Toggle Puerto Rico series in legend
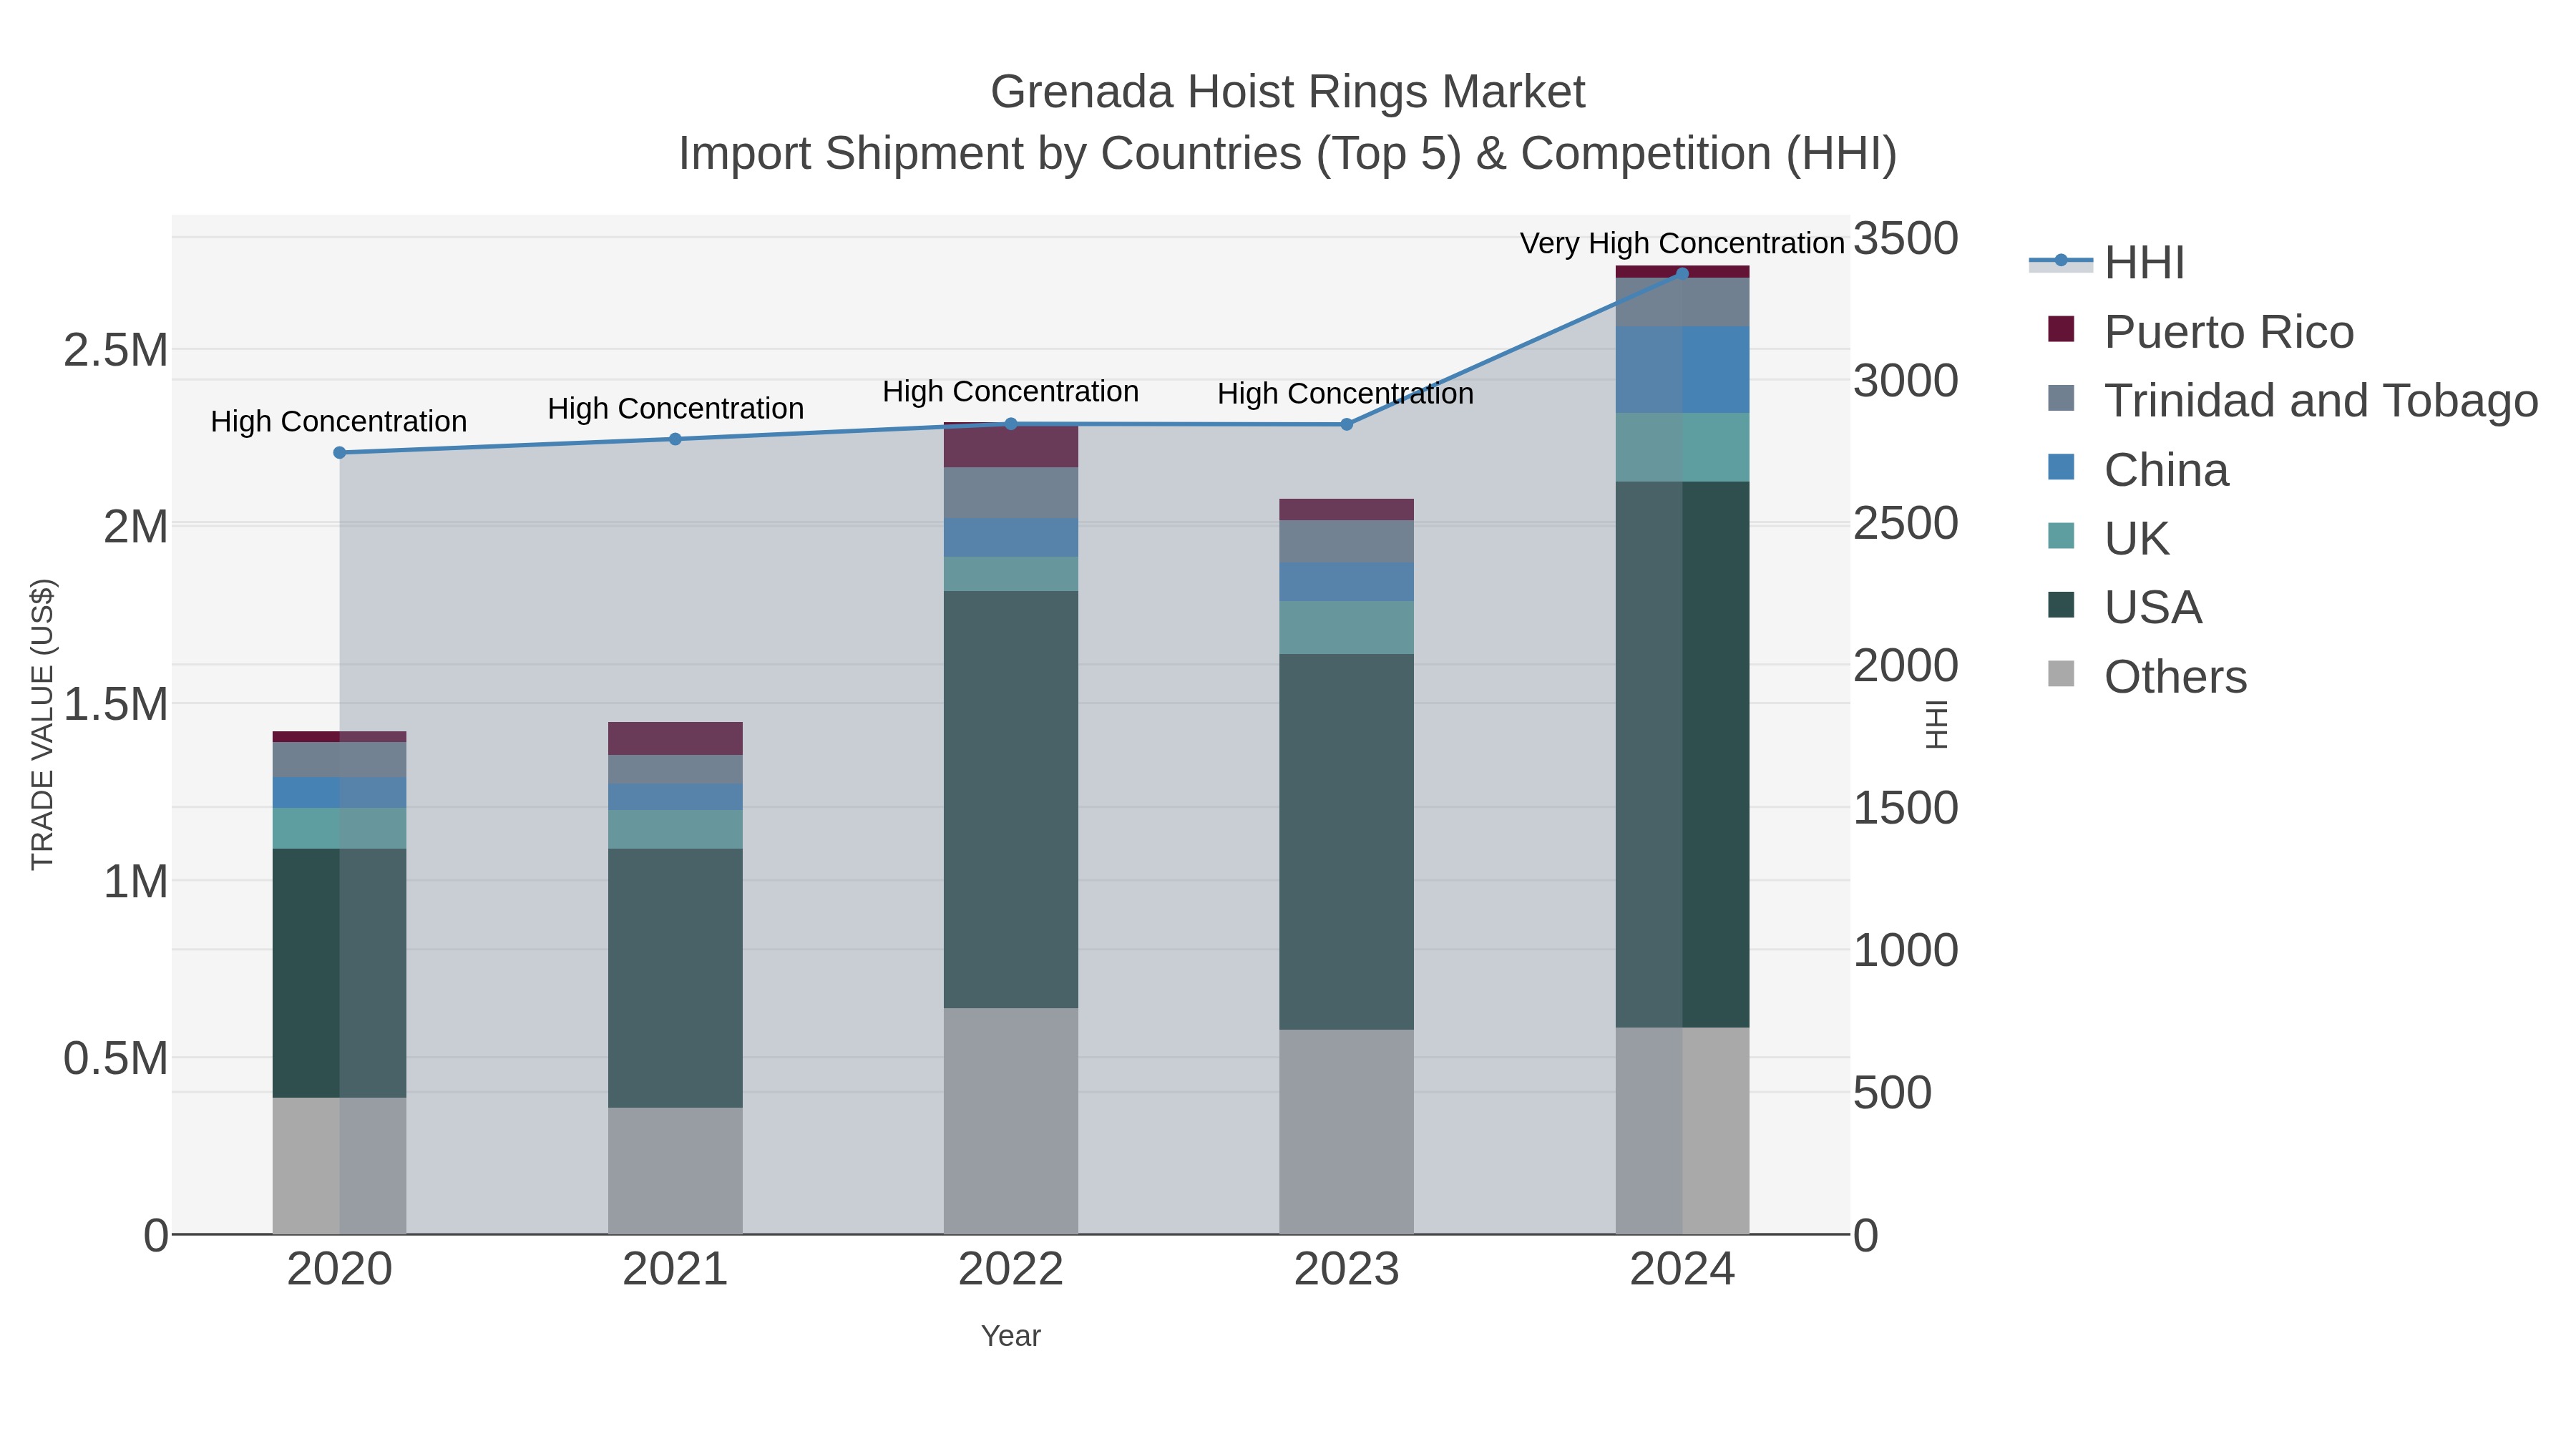The height and width of the screenshot is (1449, 2576). click(x=2200, y=331)
